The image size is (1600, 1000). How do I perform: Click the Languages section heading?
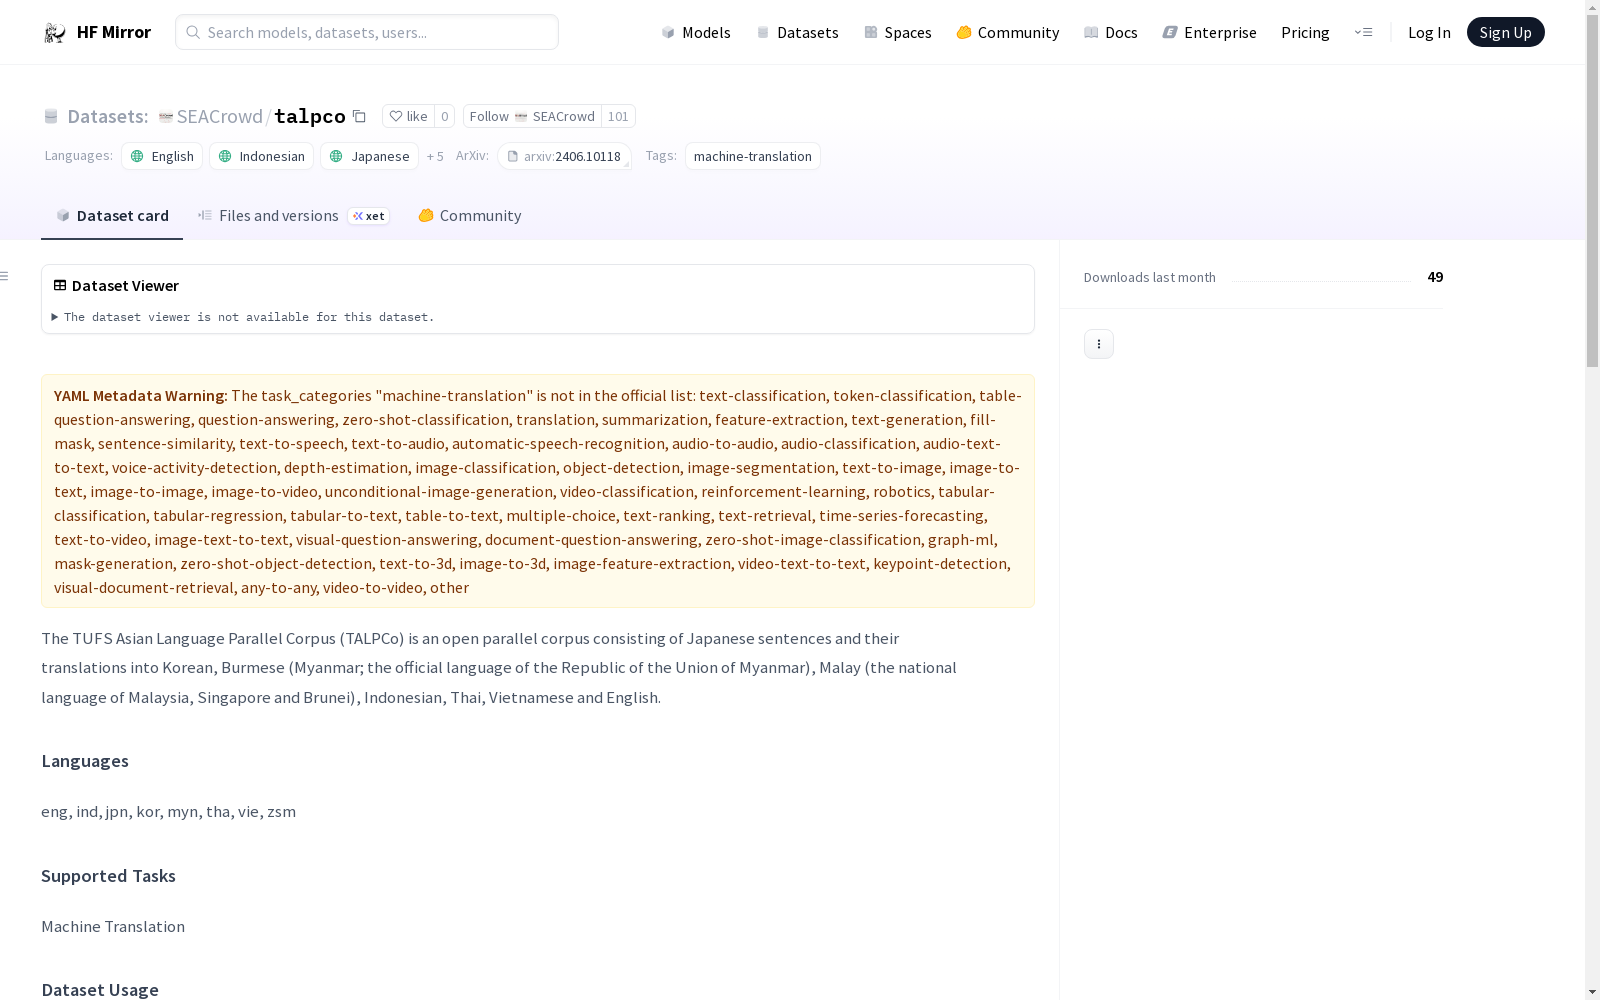[85, 761]
